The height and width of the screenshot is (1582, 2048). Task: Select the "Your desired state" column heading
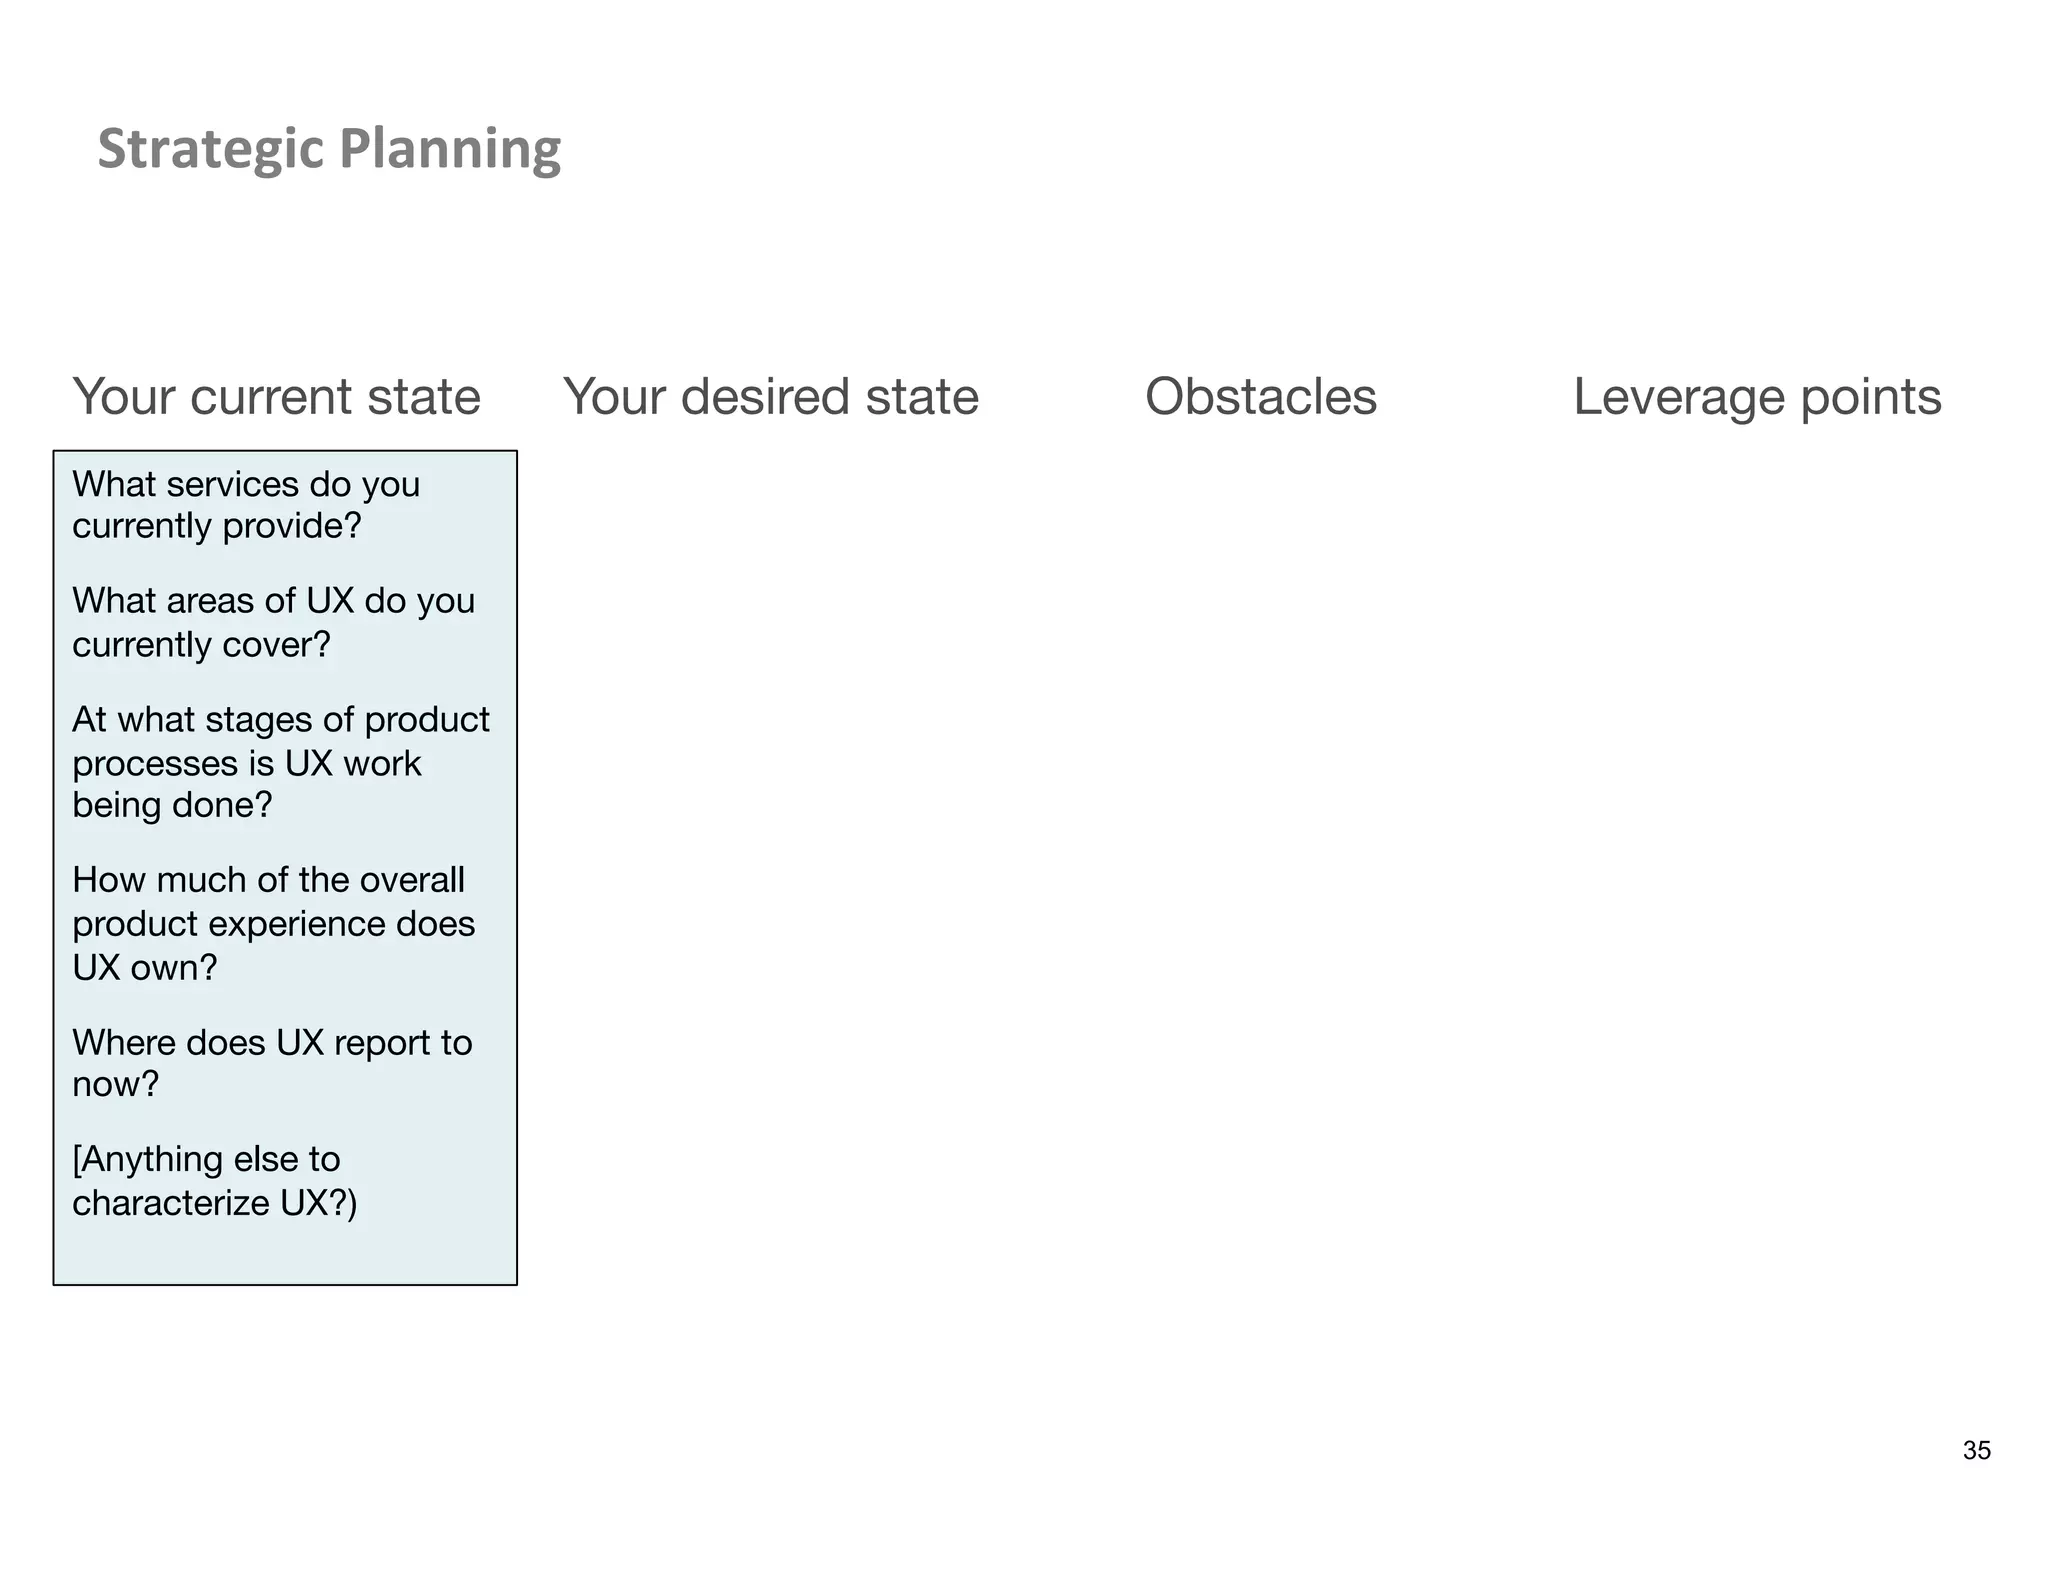click(770, 397)
